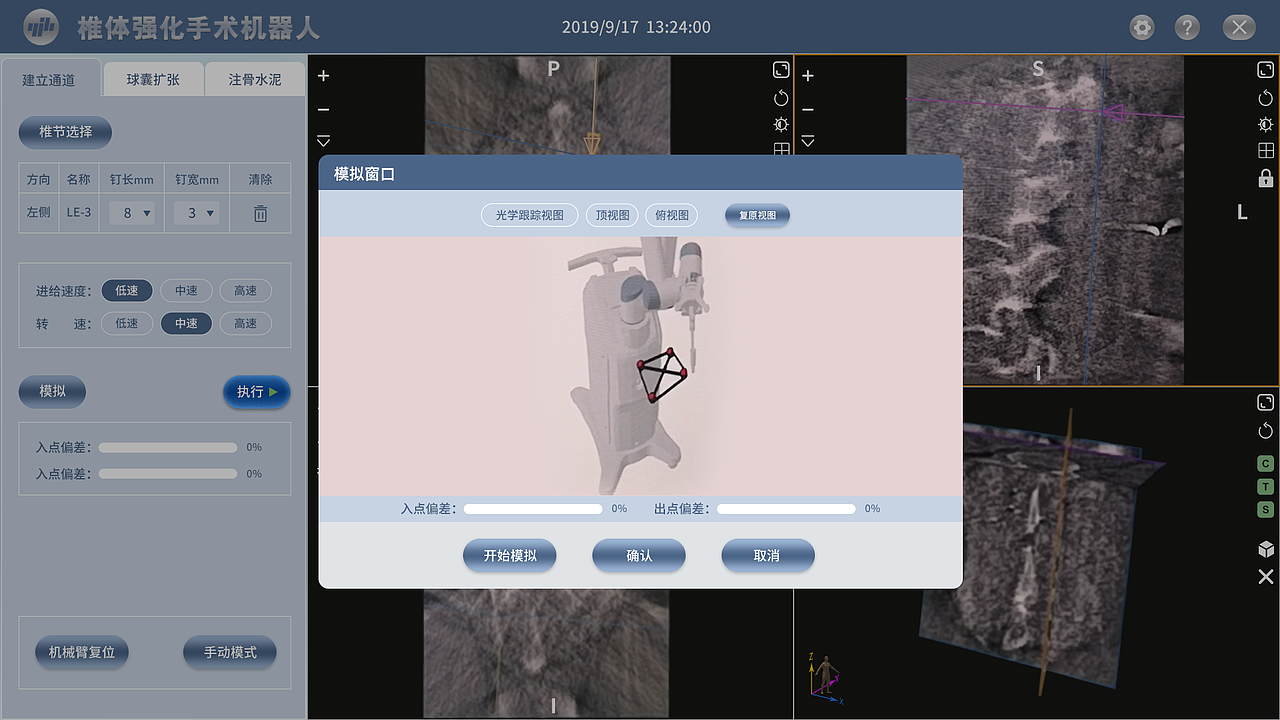Click the 出点偏差 progress bar in the dialog

[786, 509]
